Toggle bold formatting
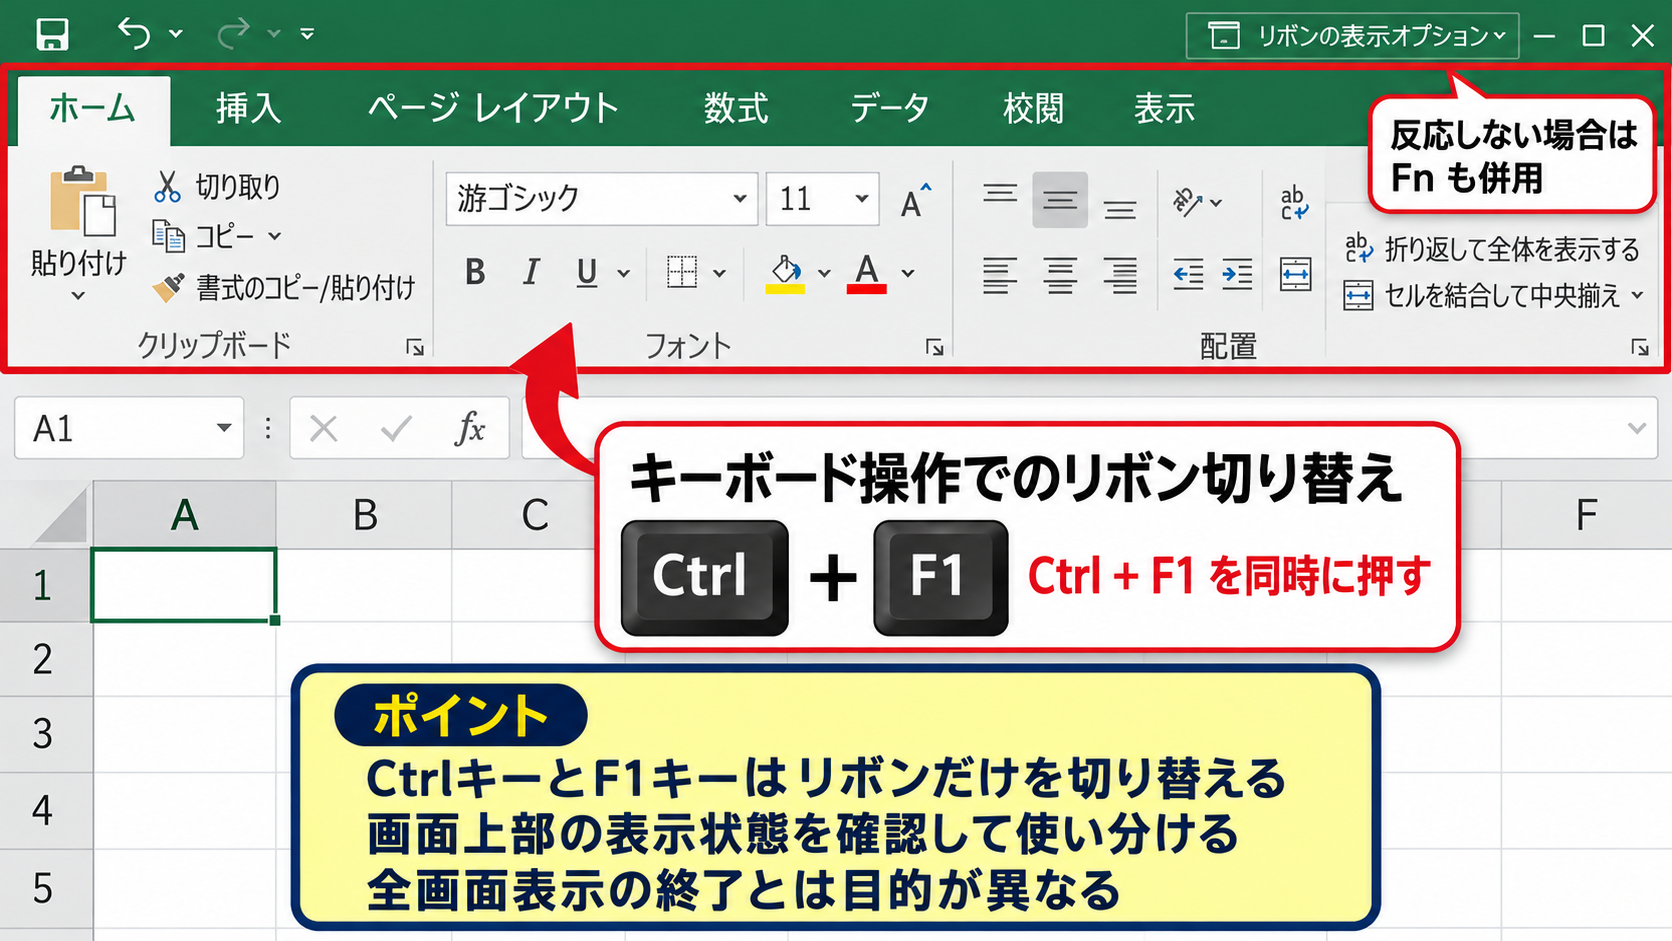1672x941 pixels. coord(475,272)
